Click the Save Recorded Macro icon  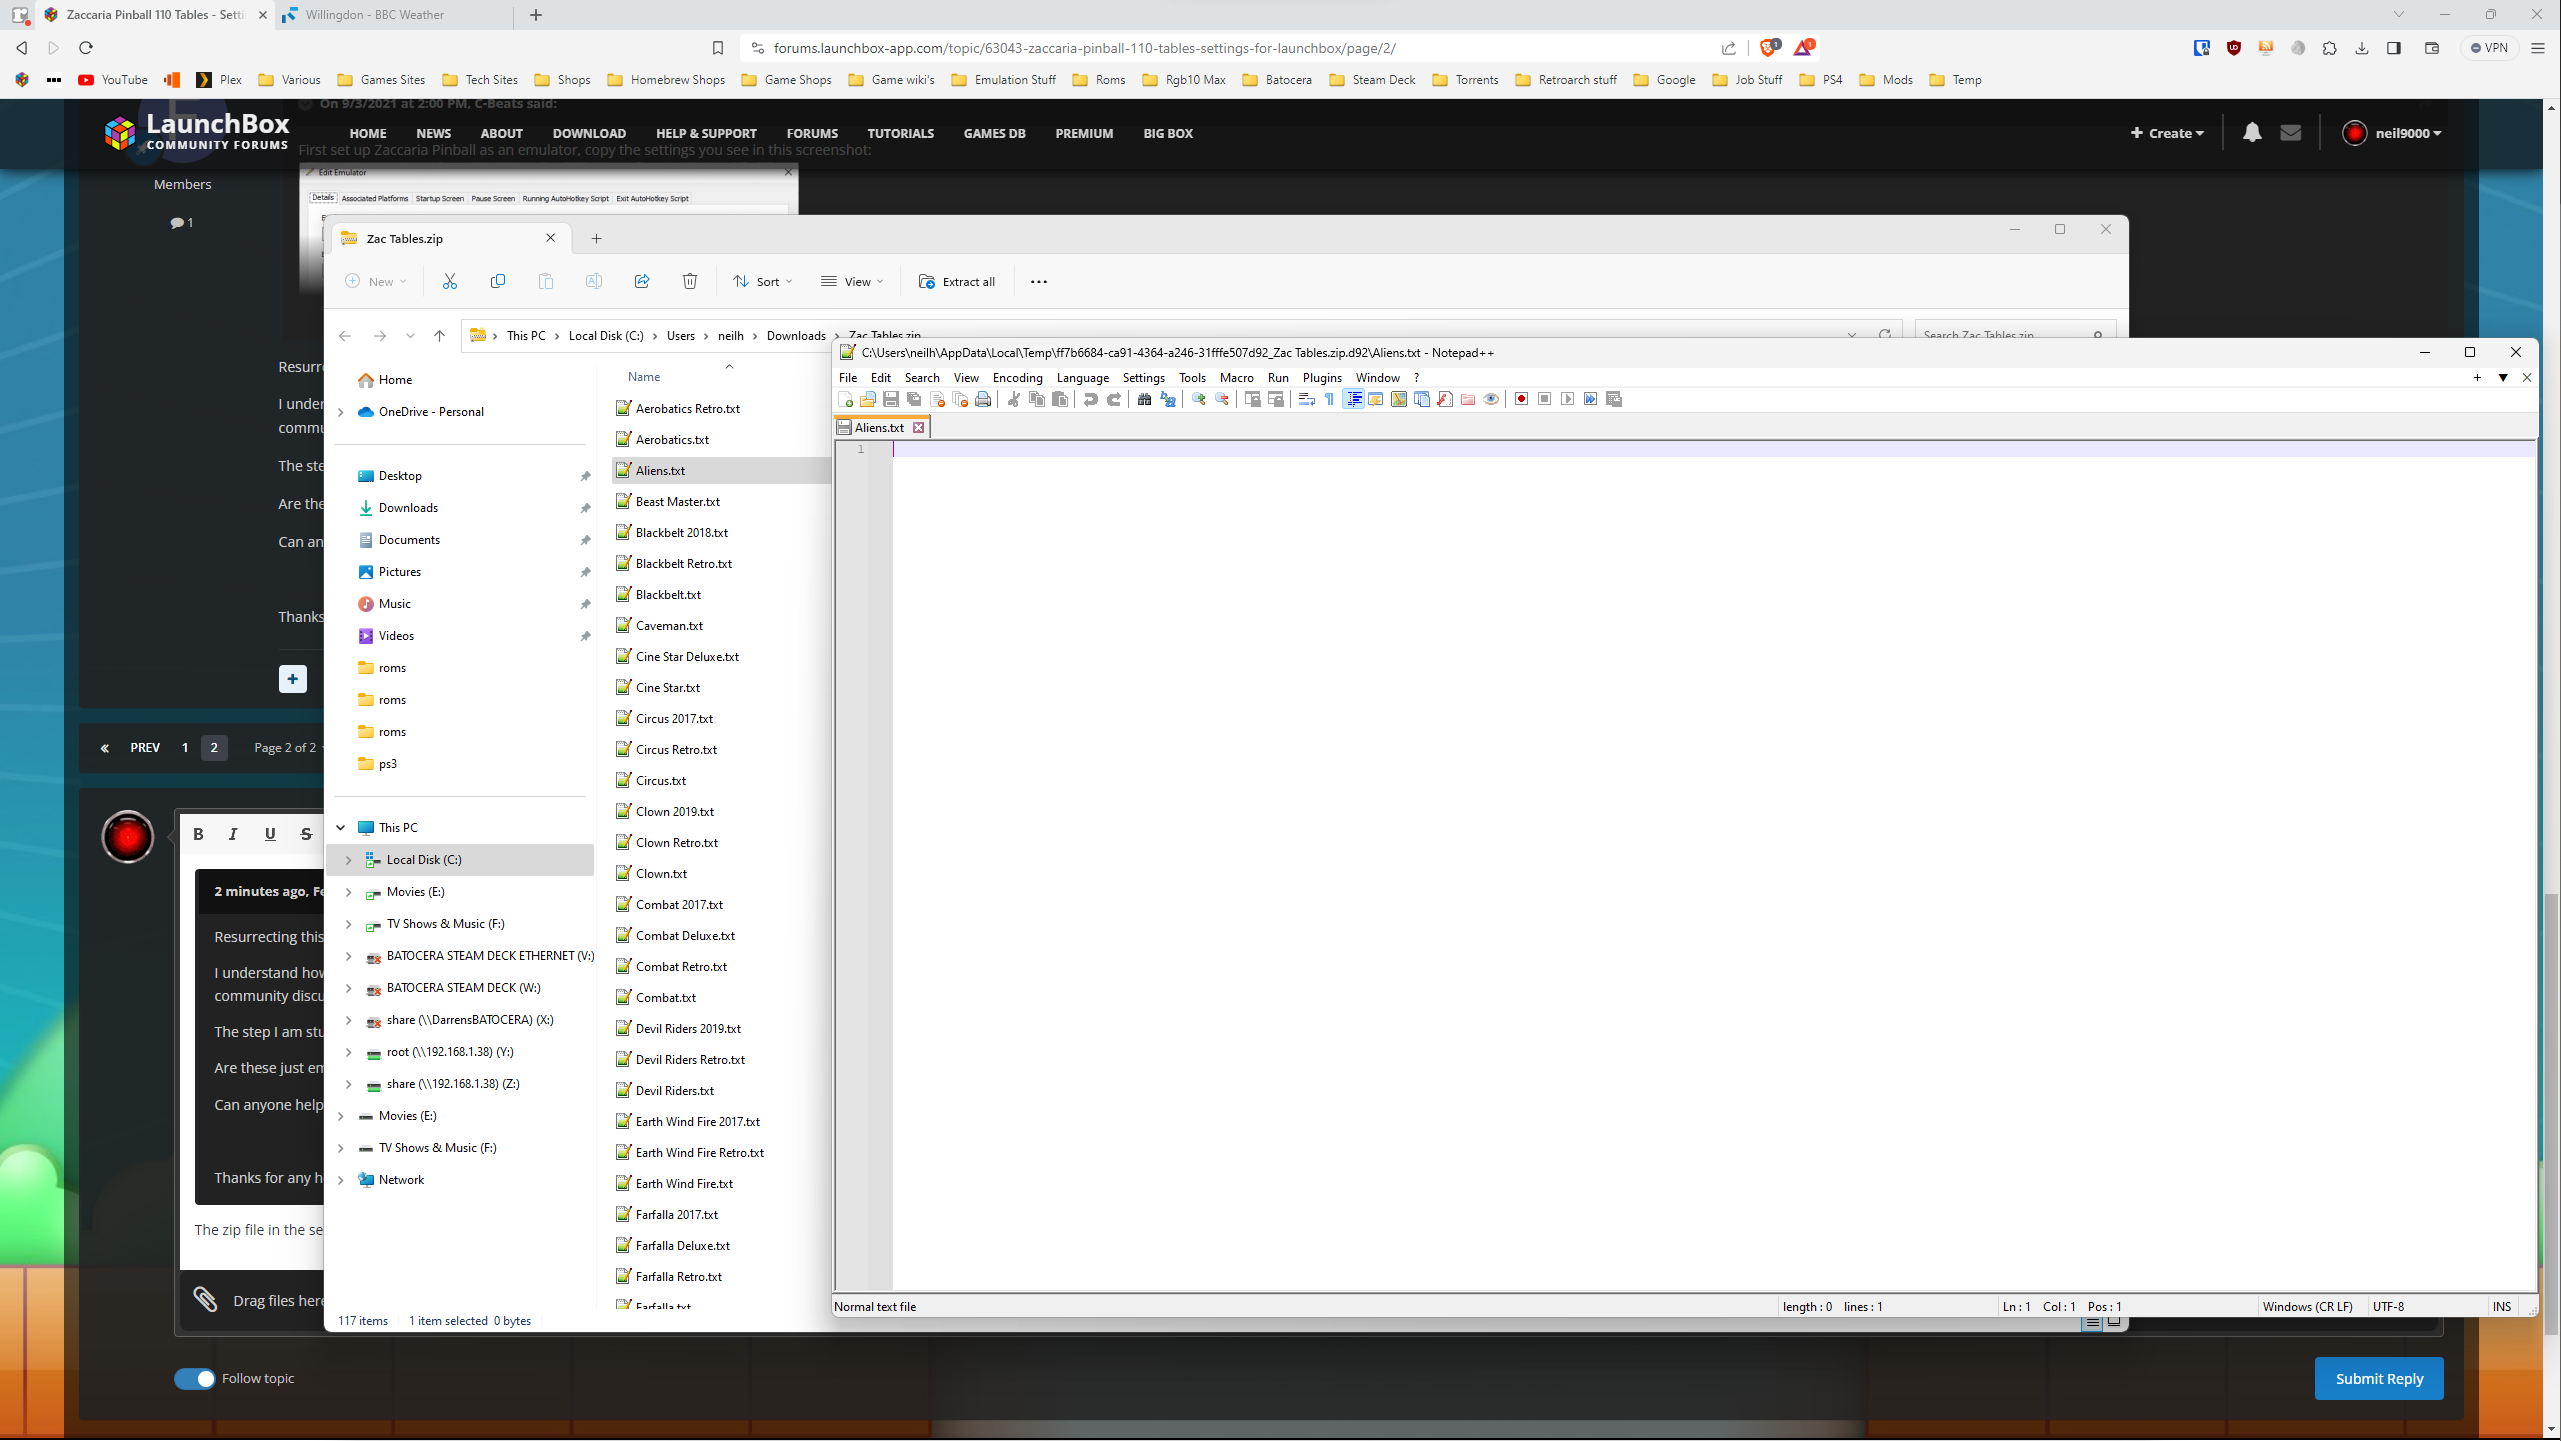1614,399
